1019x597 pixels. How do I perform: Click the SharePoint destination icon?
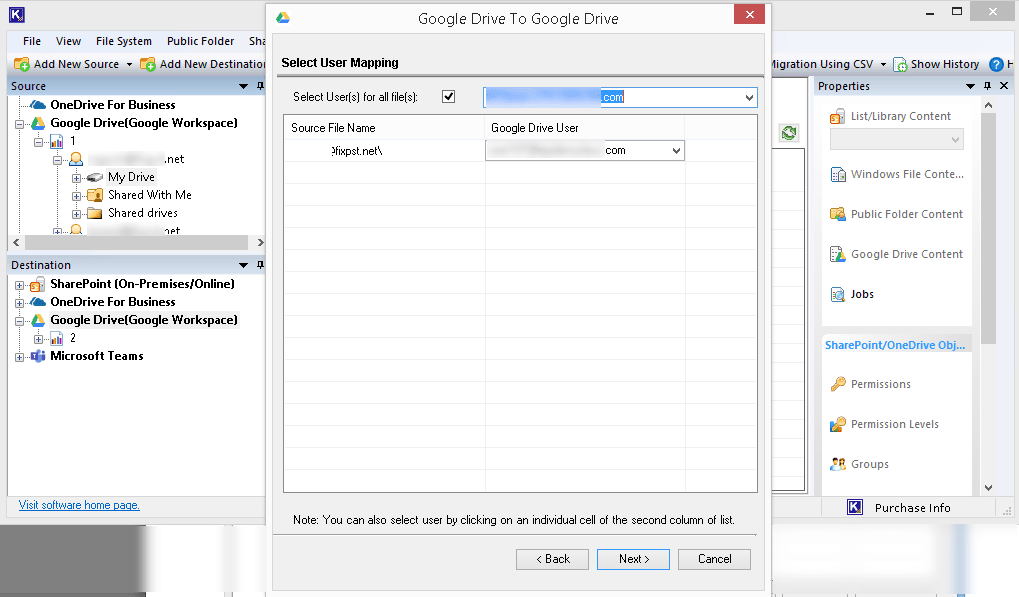38,284
